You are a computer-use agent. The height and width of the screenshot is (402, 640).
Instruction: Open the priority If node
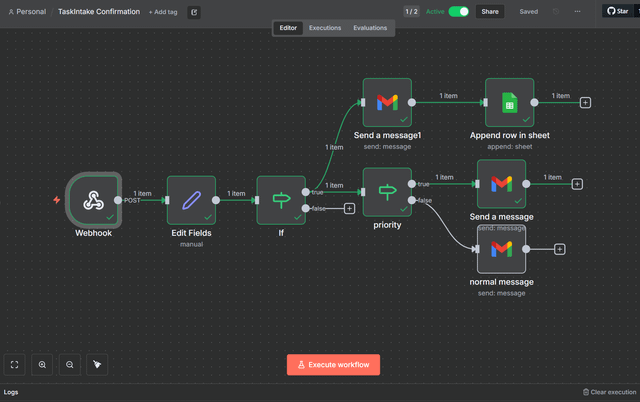[x=387, y=192]
